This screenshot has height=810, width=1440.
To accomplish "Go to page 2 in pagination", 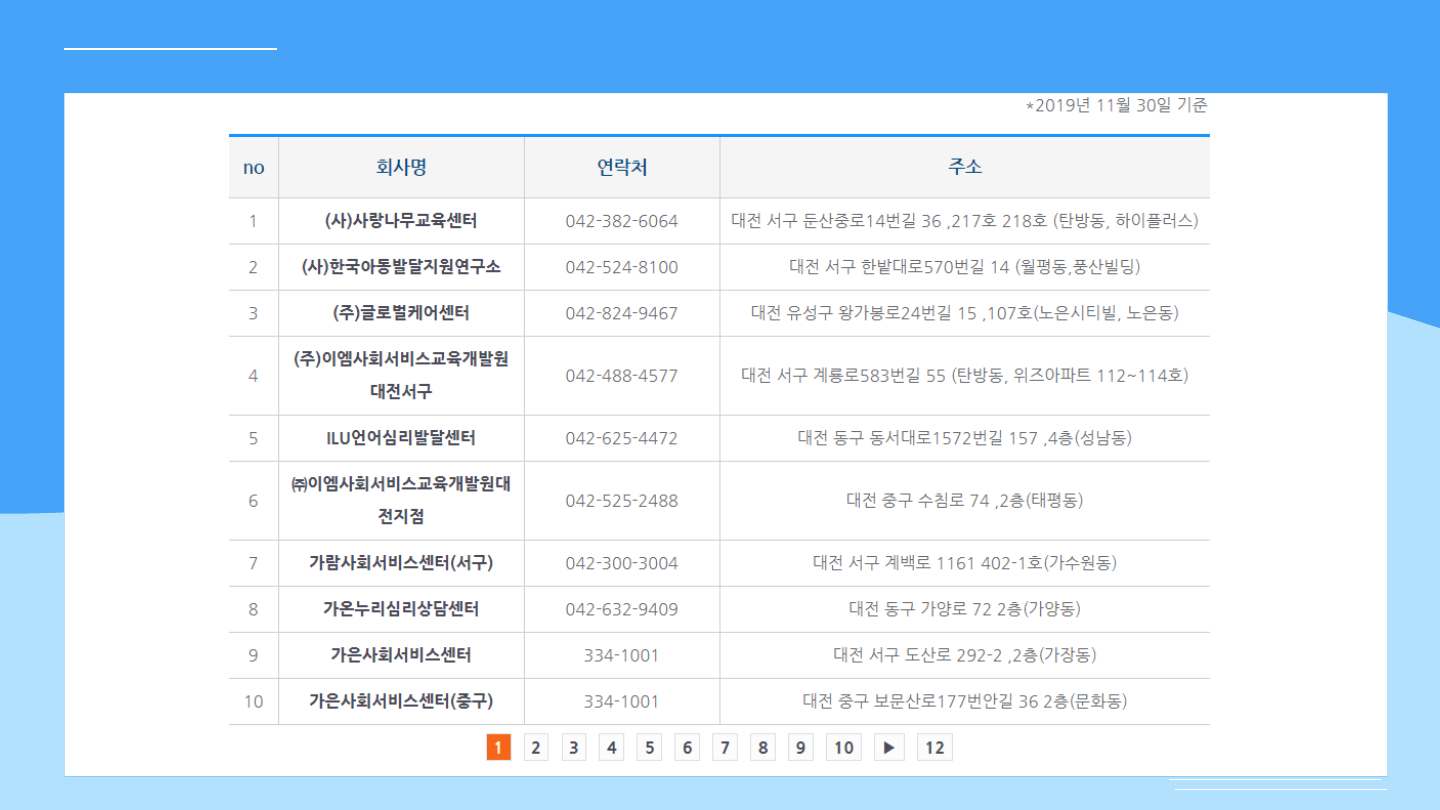I will (x=536, y=747).
